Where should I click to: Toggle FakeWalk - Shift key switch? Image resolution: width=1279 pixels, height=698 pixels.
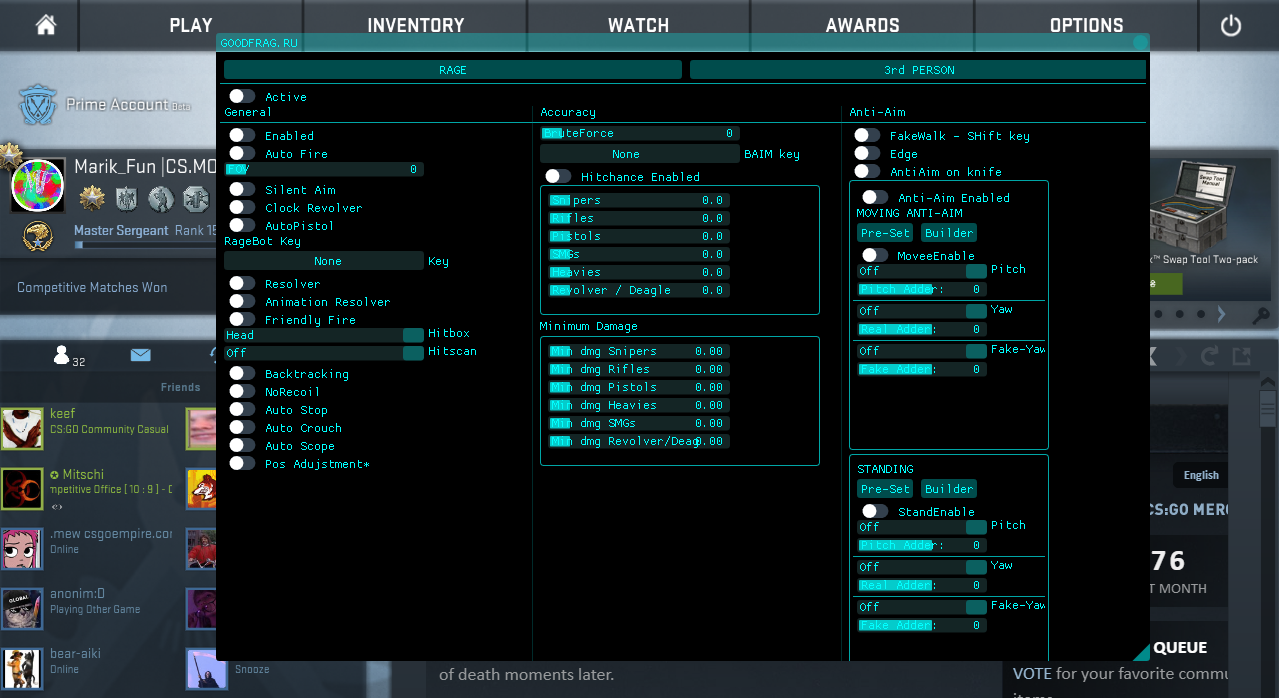pos(867,135)
